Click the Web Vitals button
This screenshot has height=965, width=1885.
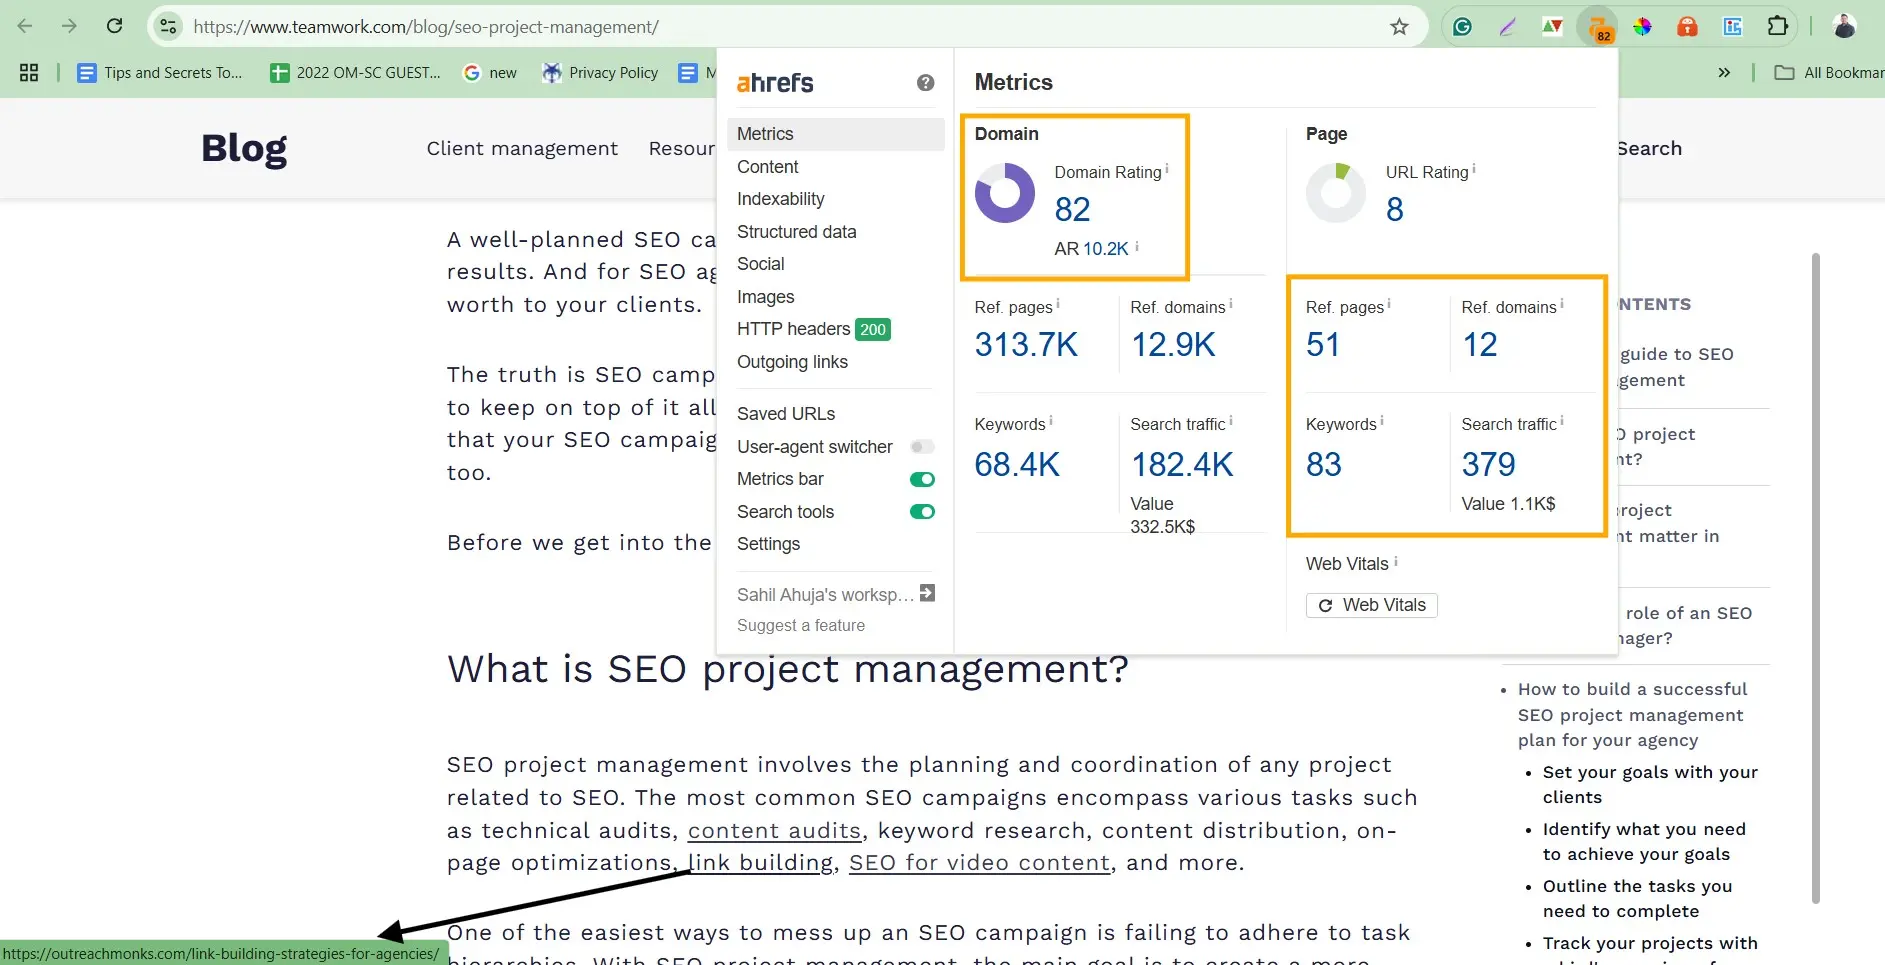point(1371,605)
